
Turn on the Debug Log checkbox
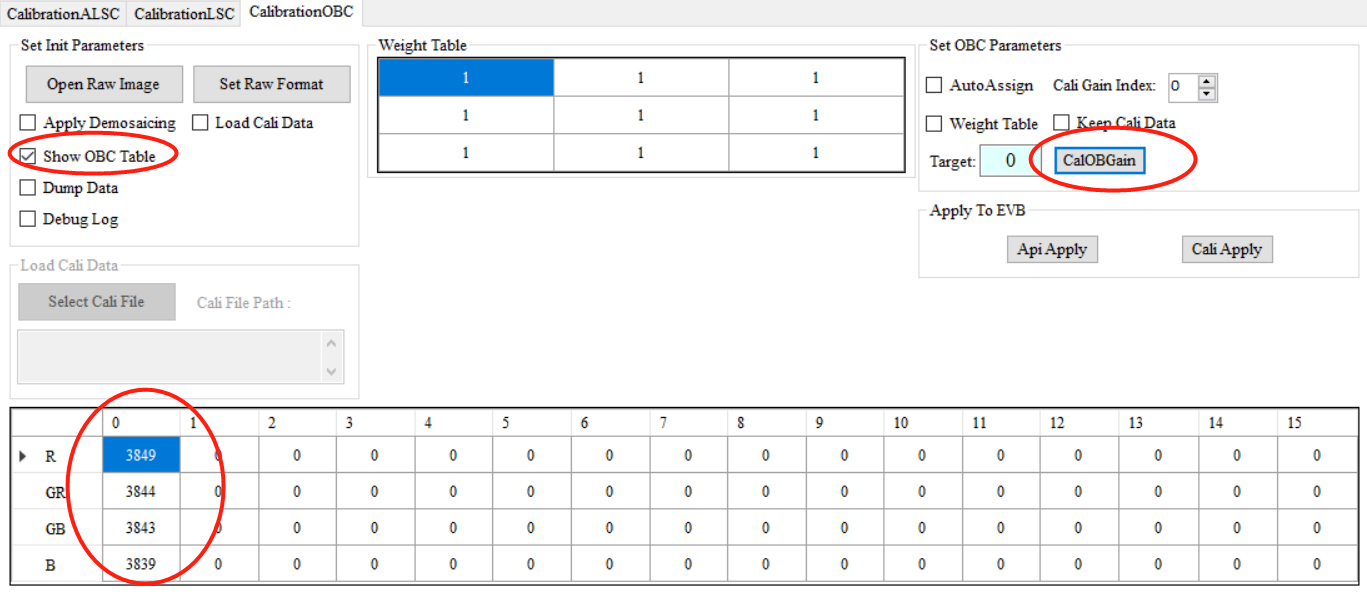tap(28, 219)
